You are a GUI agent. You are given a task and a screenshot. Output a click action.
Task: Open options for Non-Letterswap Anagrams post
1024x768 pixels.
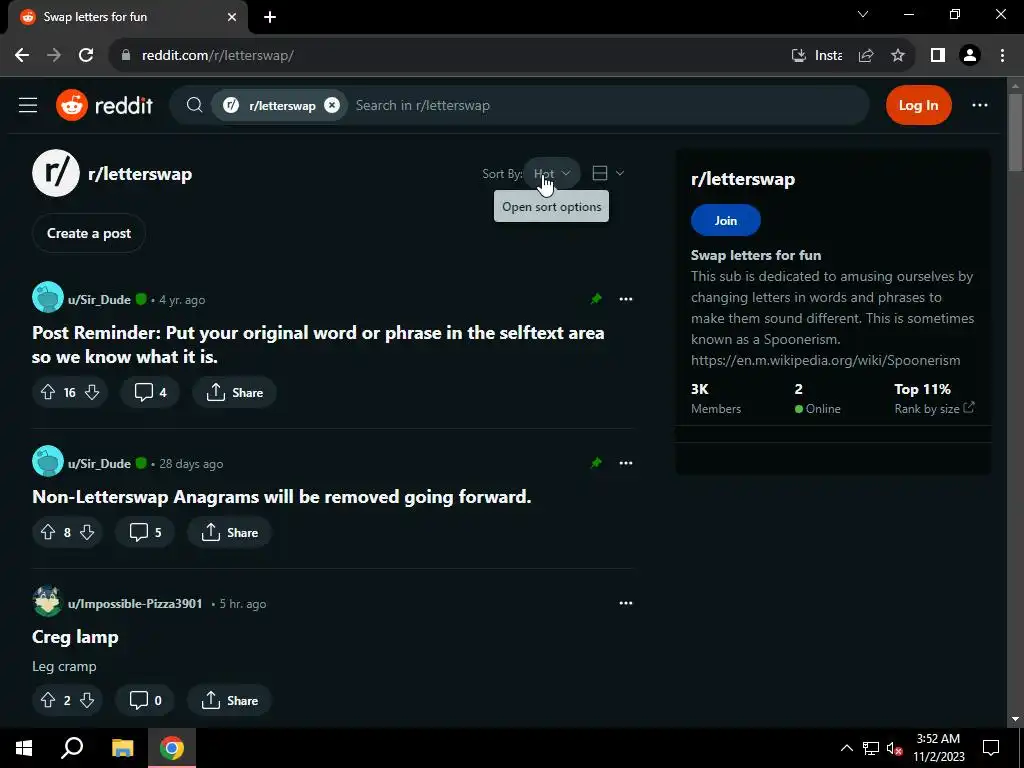[626, 463]
